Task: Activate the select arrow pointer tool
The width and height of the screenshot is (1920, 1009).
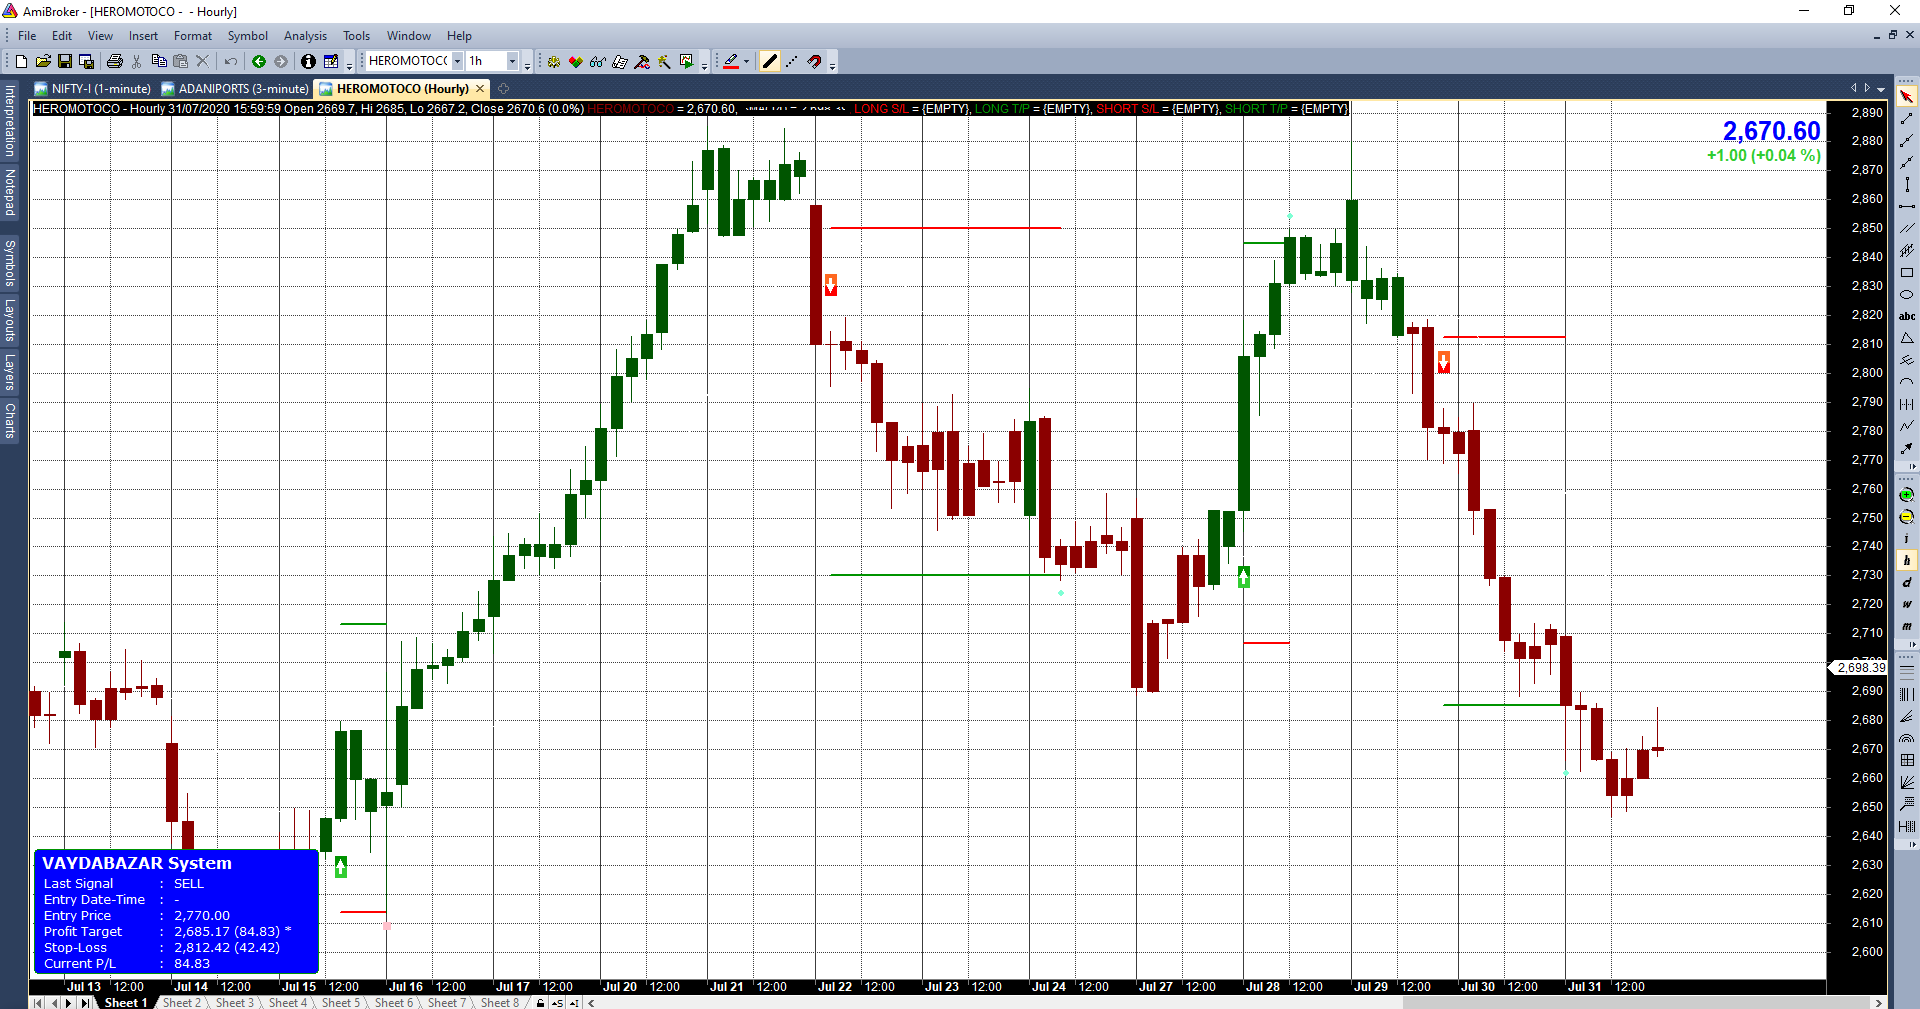Action: (x=1907, y=97)
